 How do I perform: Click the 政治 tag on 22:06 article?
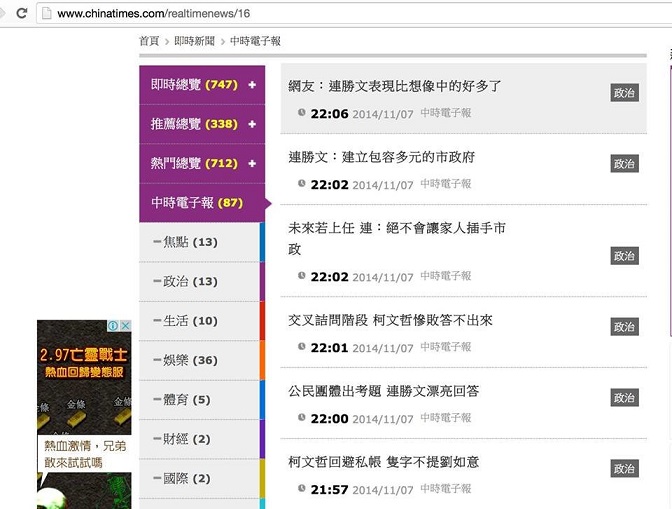coord(624,93)
